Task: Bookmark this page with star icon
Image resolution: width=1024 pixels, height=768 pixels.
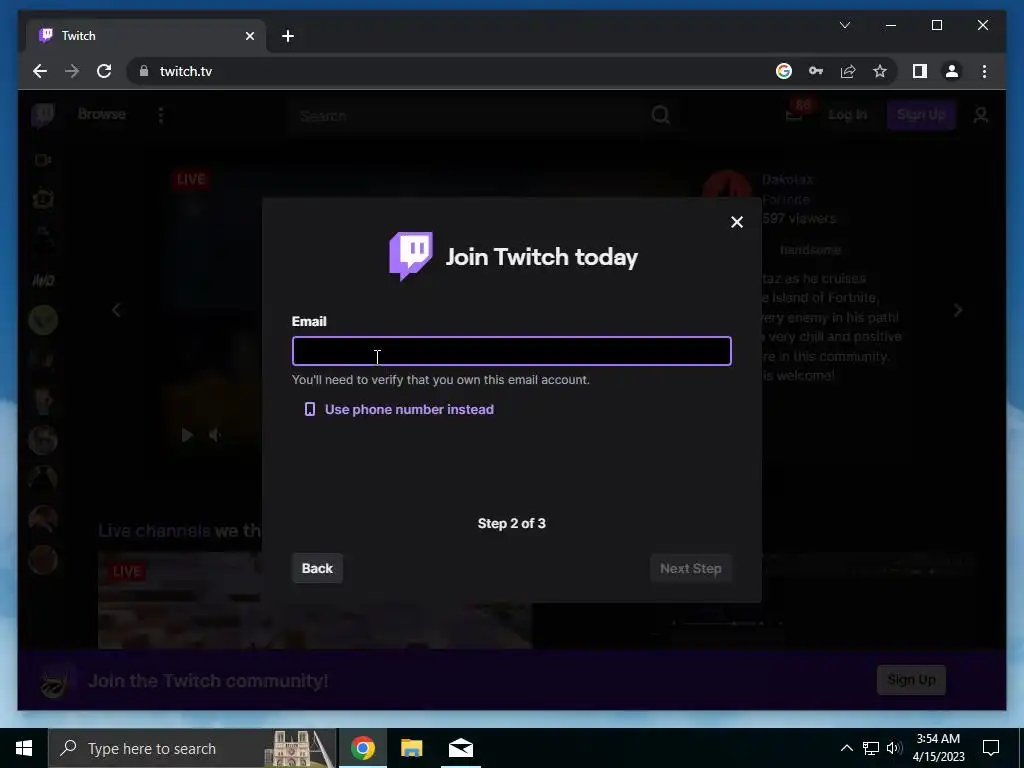Action: [880, 71]
